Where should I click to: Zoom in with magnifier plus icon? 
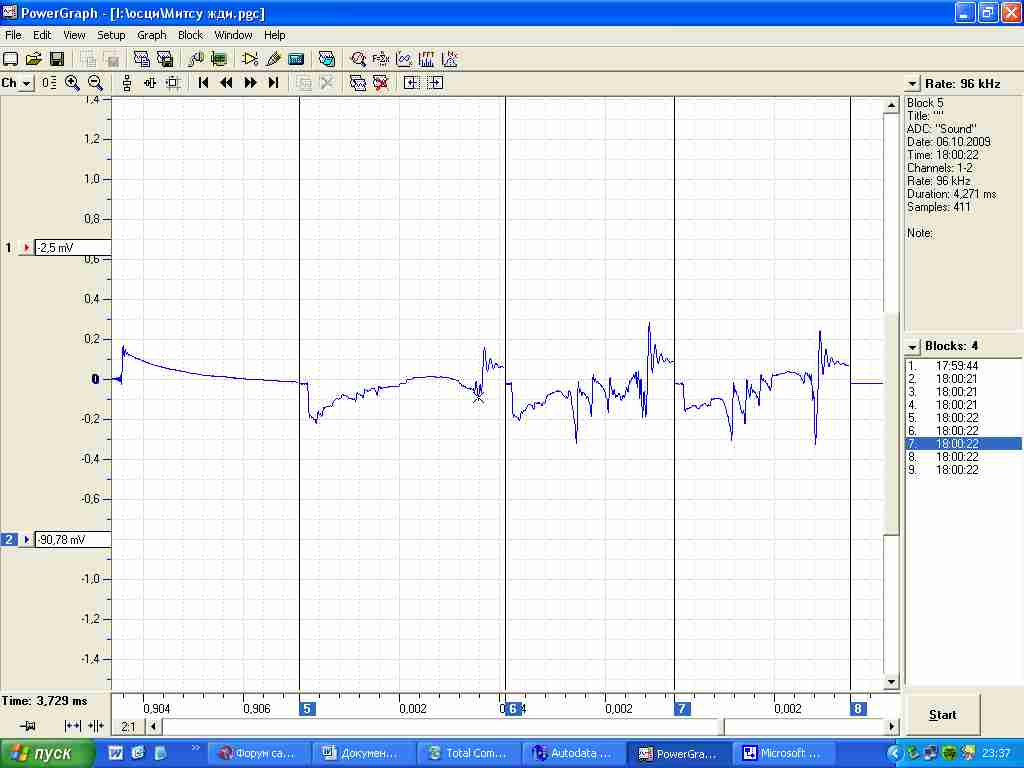click(x=72, y=83)
